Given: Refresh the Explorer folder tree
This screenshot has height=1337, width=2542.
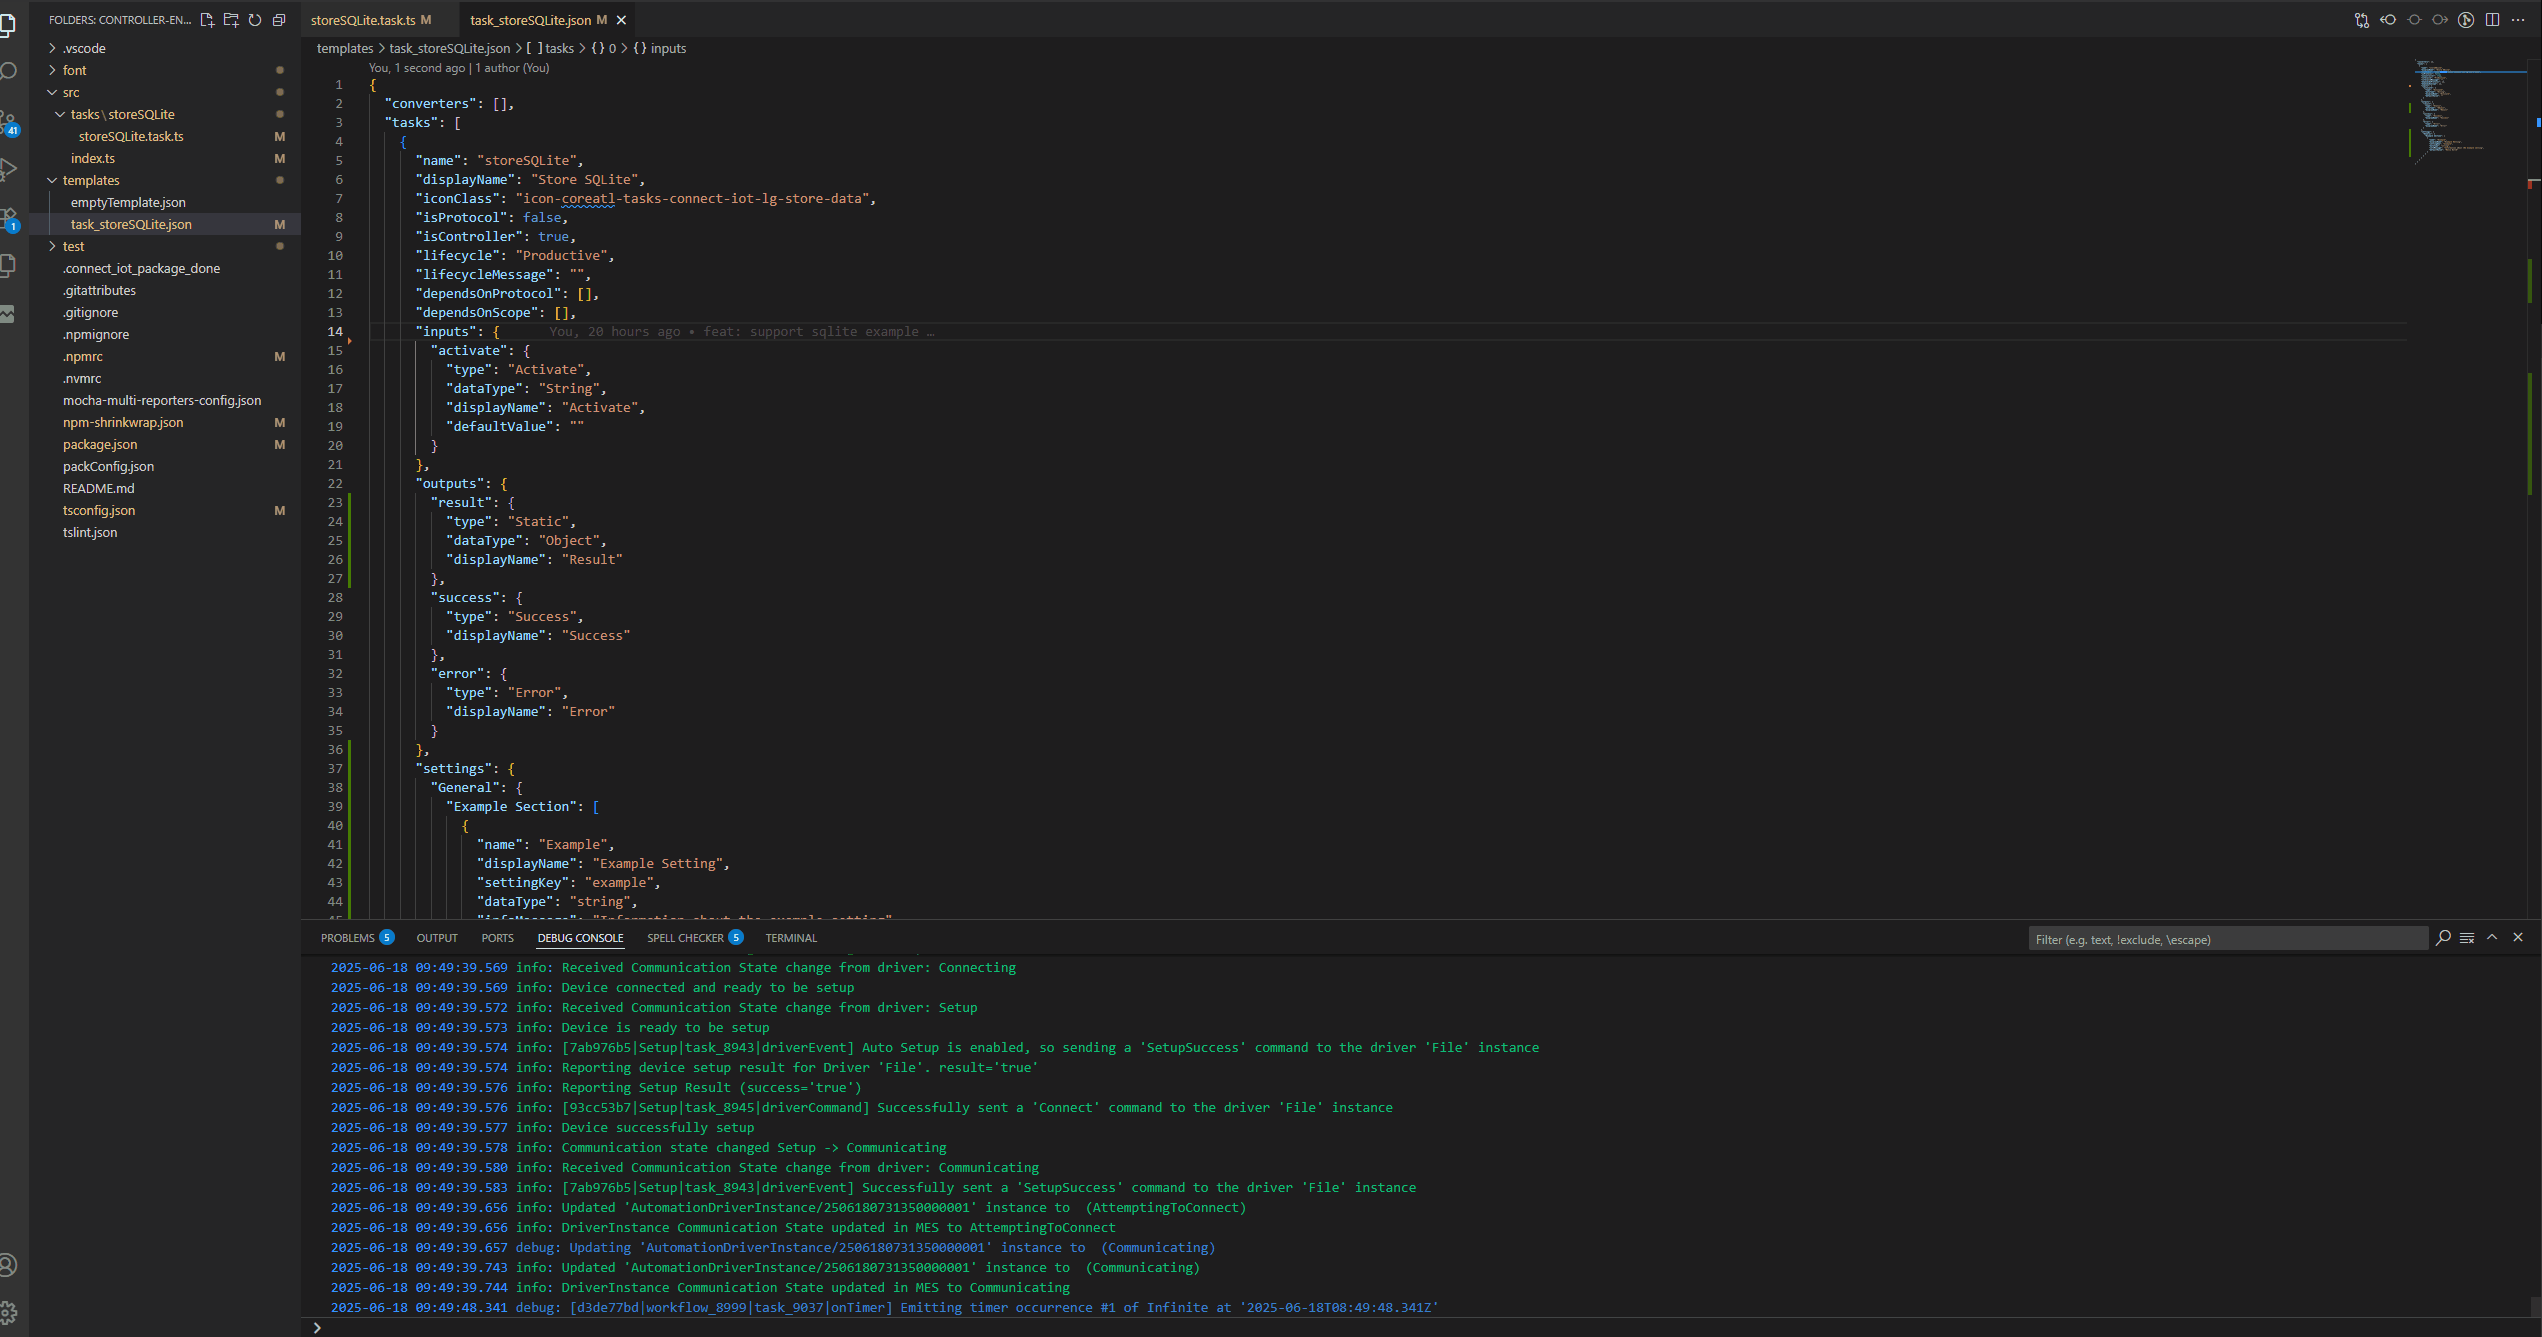Looking at the screenshot, I should coord(255,20).
